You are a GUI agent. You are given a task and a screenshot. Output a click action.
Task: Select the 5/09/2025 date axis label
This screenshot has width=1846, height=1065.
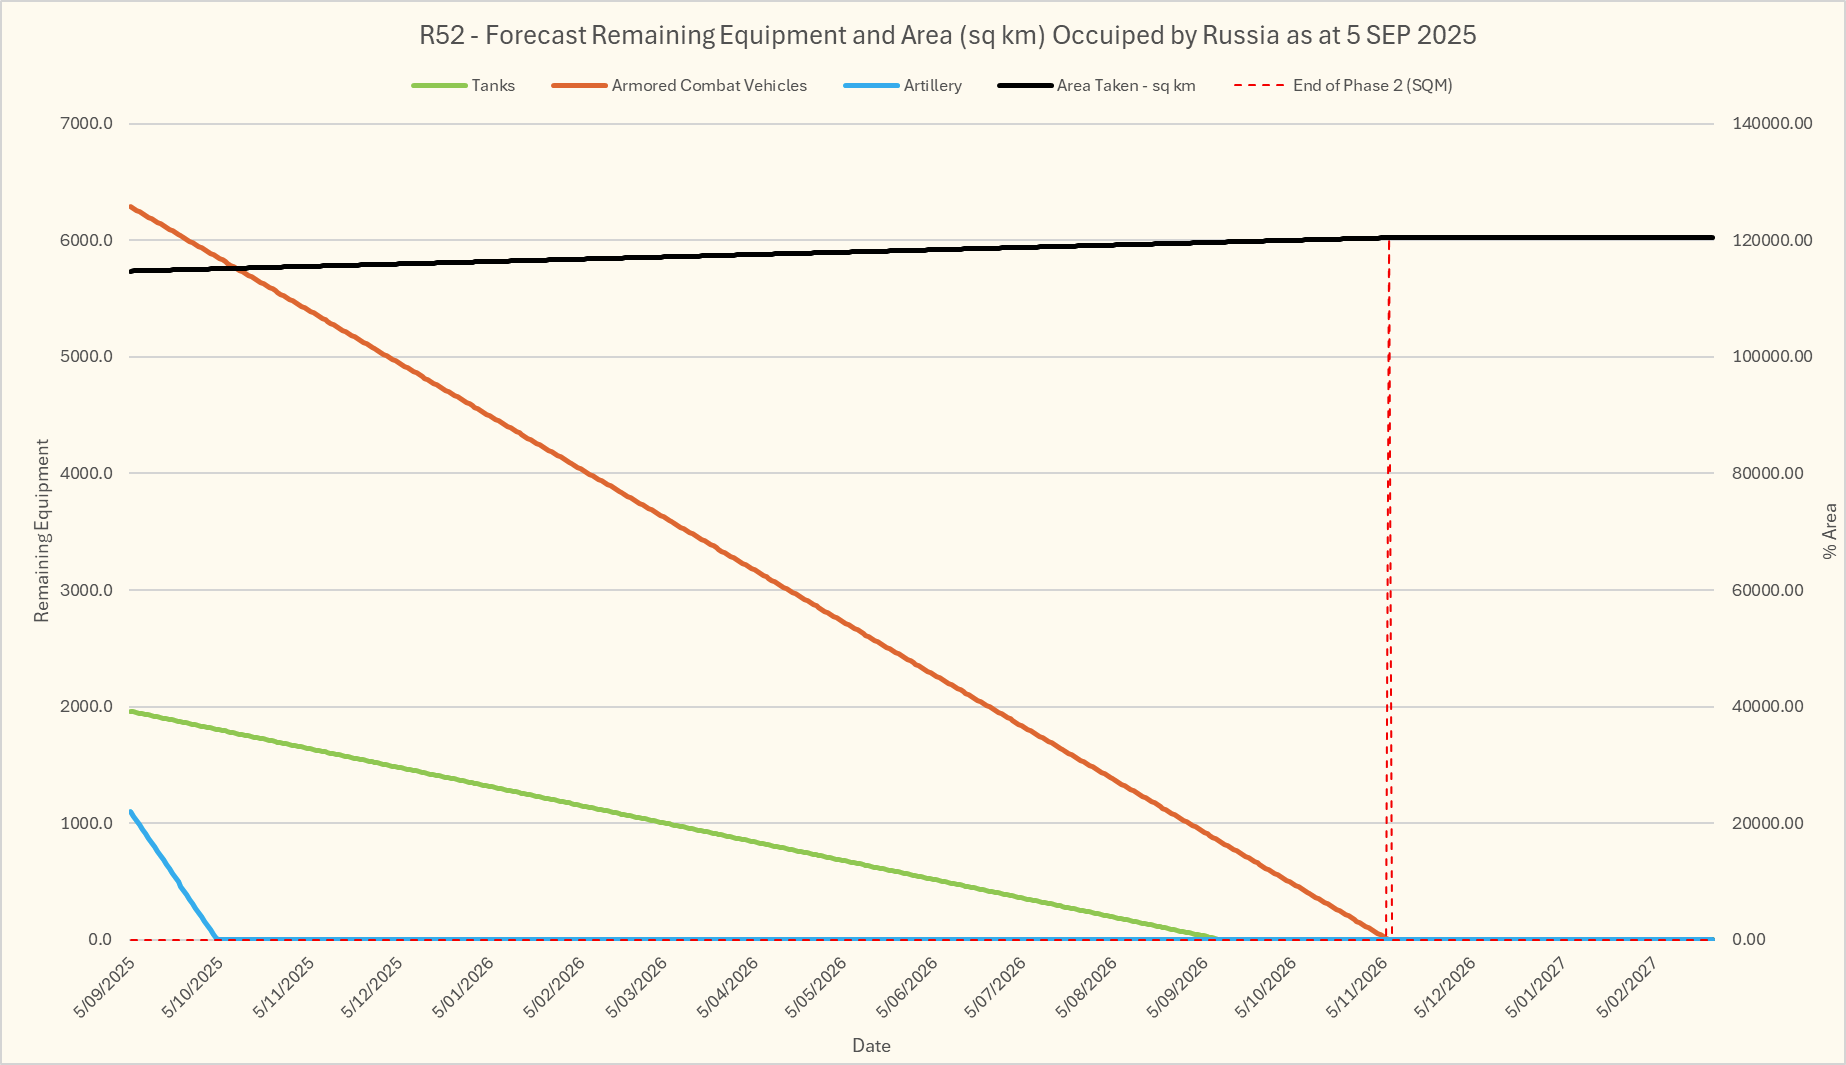coord(105,986)
